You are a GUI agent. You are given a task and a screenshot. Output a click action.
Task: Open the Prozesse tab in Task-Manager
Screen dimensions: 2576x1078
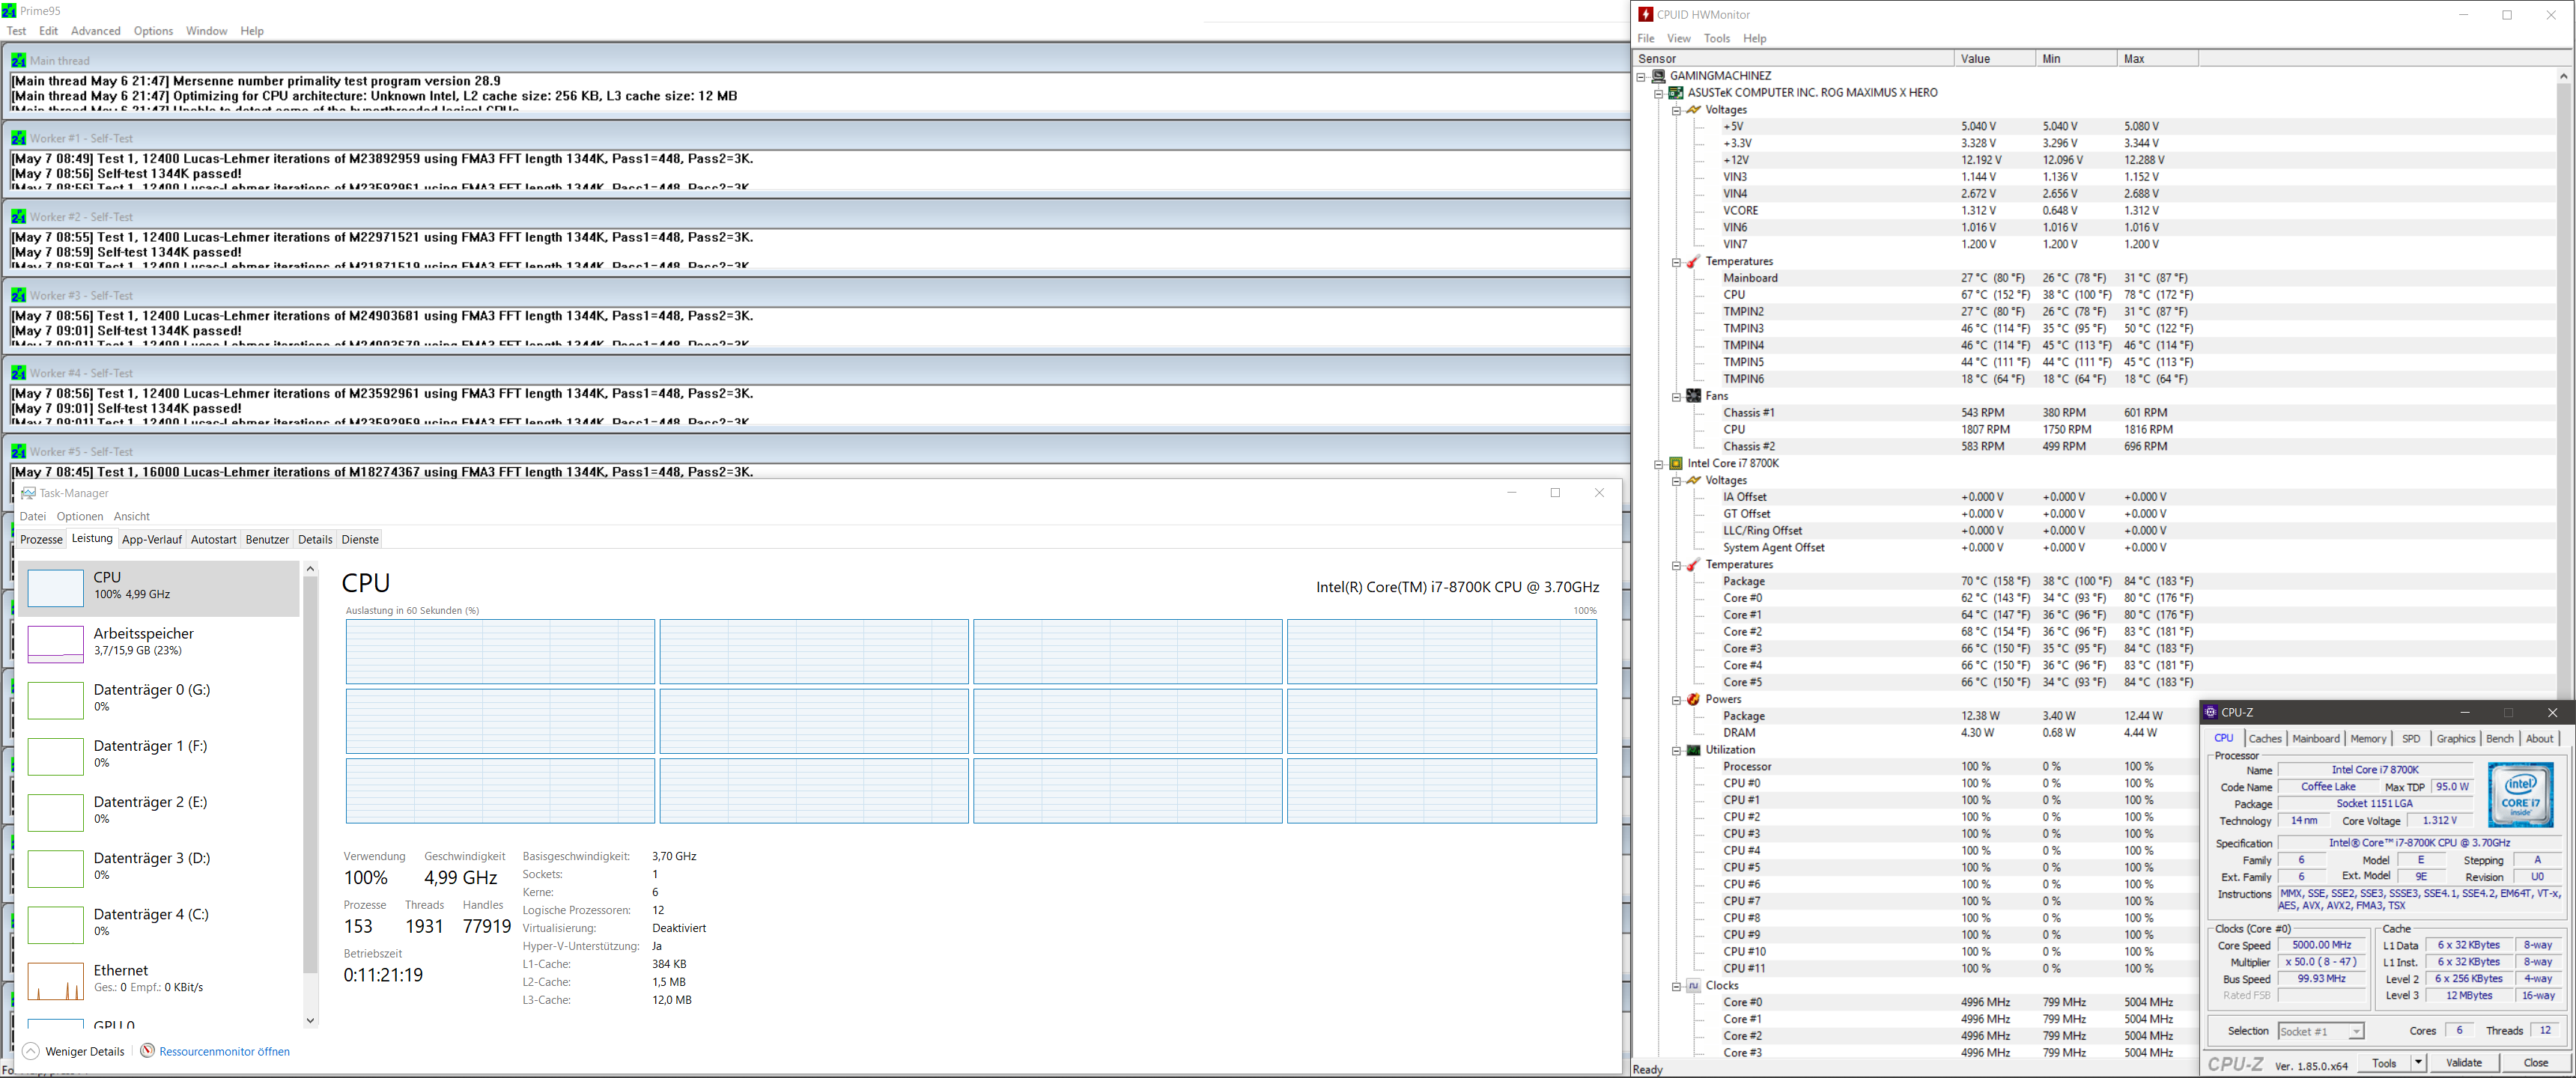coord(41,540)
